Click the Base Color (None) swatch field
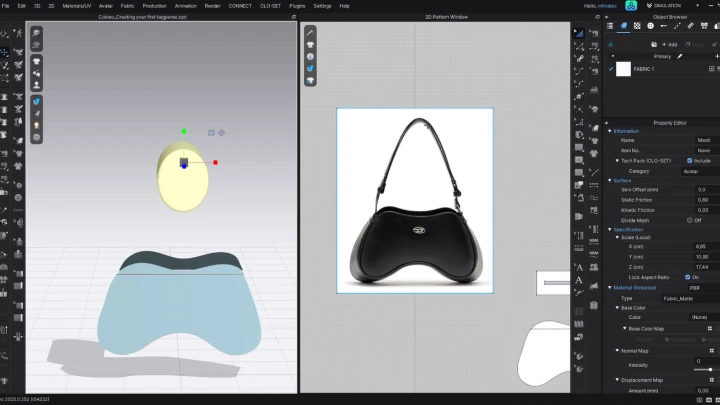 (704, 317)
